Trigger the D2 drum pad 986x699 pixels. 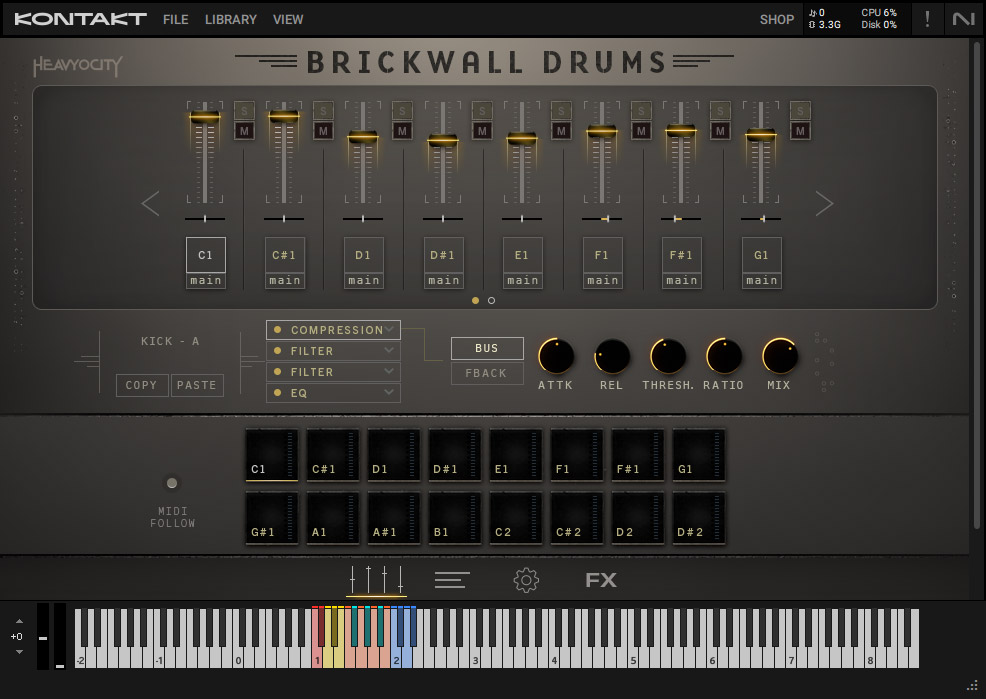(x=638, y=518)
